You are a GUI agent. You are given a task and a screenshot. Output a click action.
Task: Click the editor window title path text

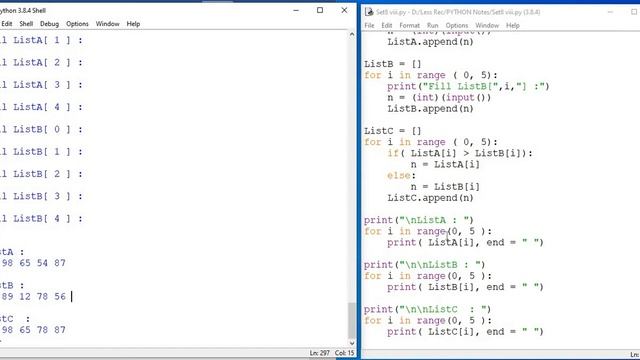click(x=458, y=12)
